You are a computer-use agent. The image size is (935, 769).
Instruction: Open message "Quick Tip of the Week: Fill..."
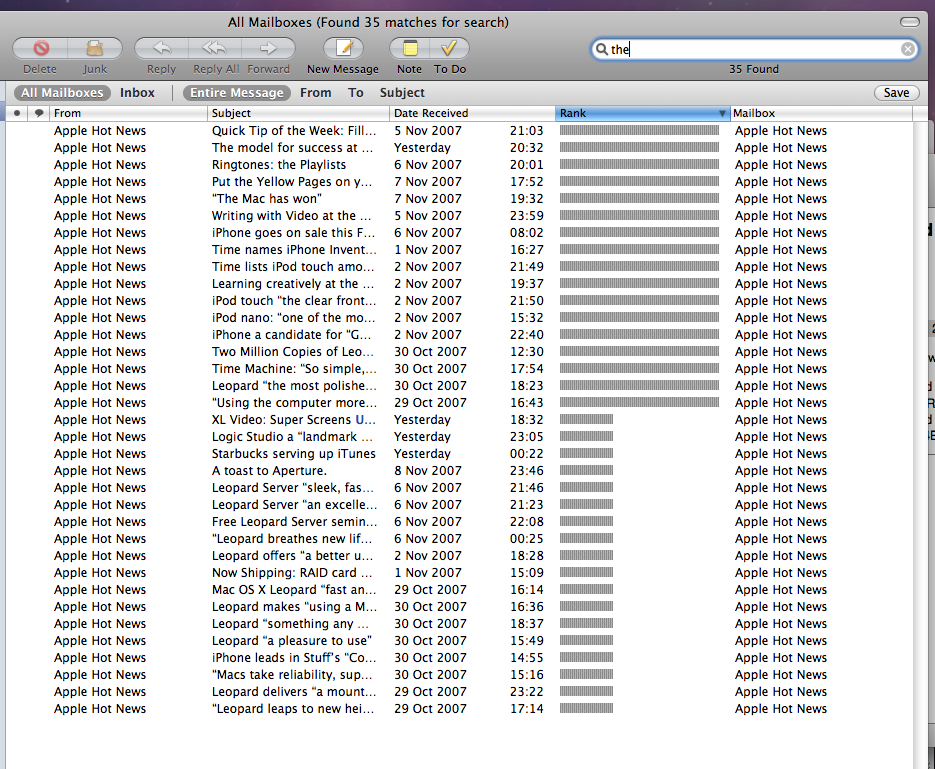pyautogui.click(x=459, y=131)
